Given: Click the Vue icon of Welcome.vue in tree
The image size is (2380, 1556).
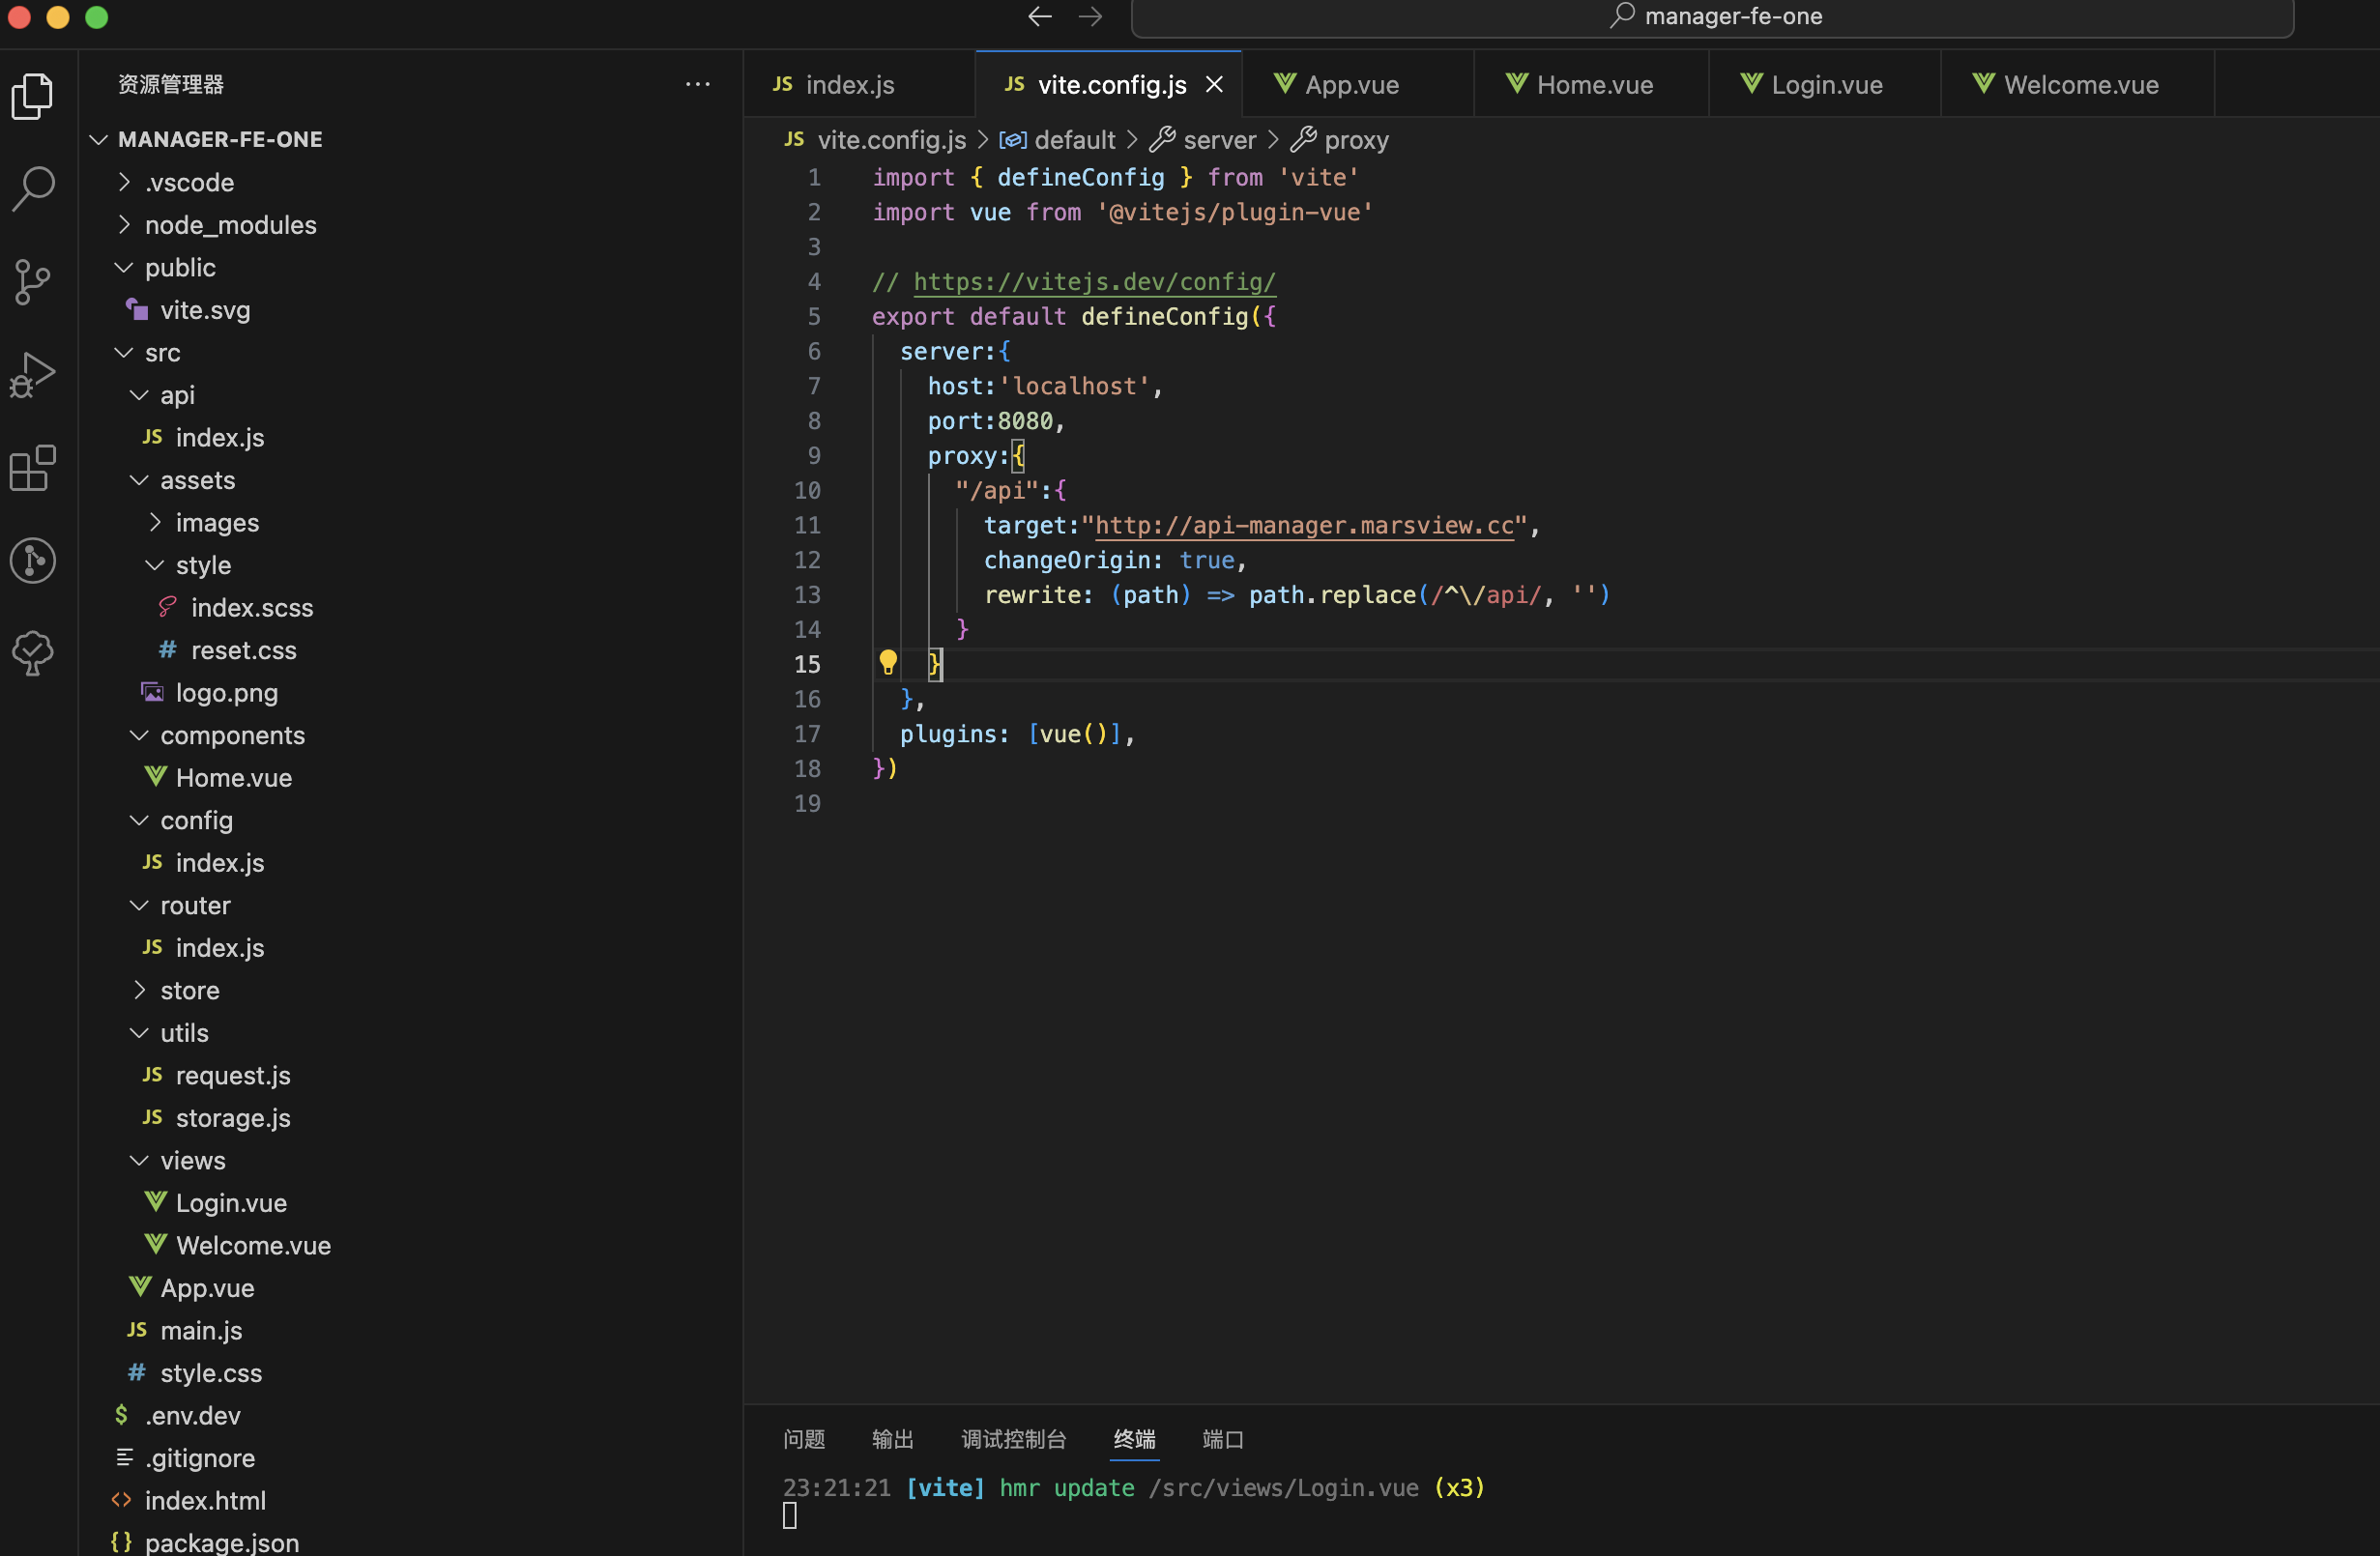Looking at the screenshot, I should click(156, 1244).
